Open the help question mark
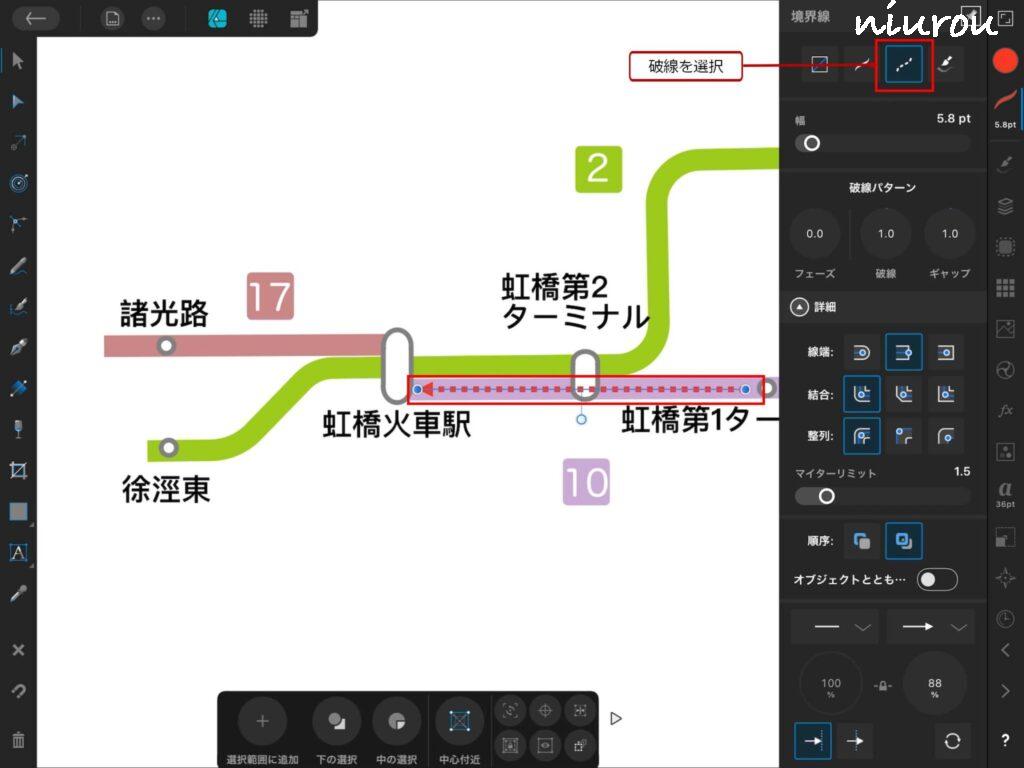Image resolution: width=1024 pixels, height=768 pixels. click(x=1005, y=740)
